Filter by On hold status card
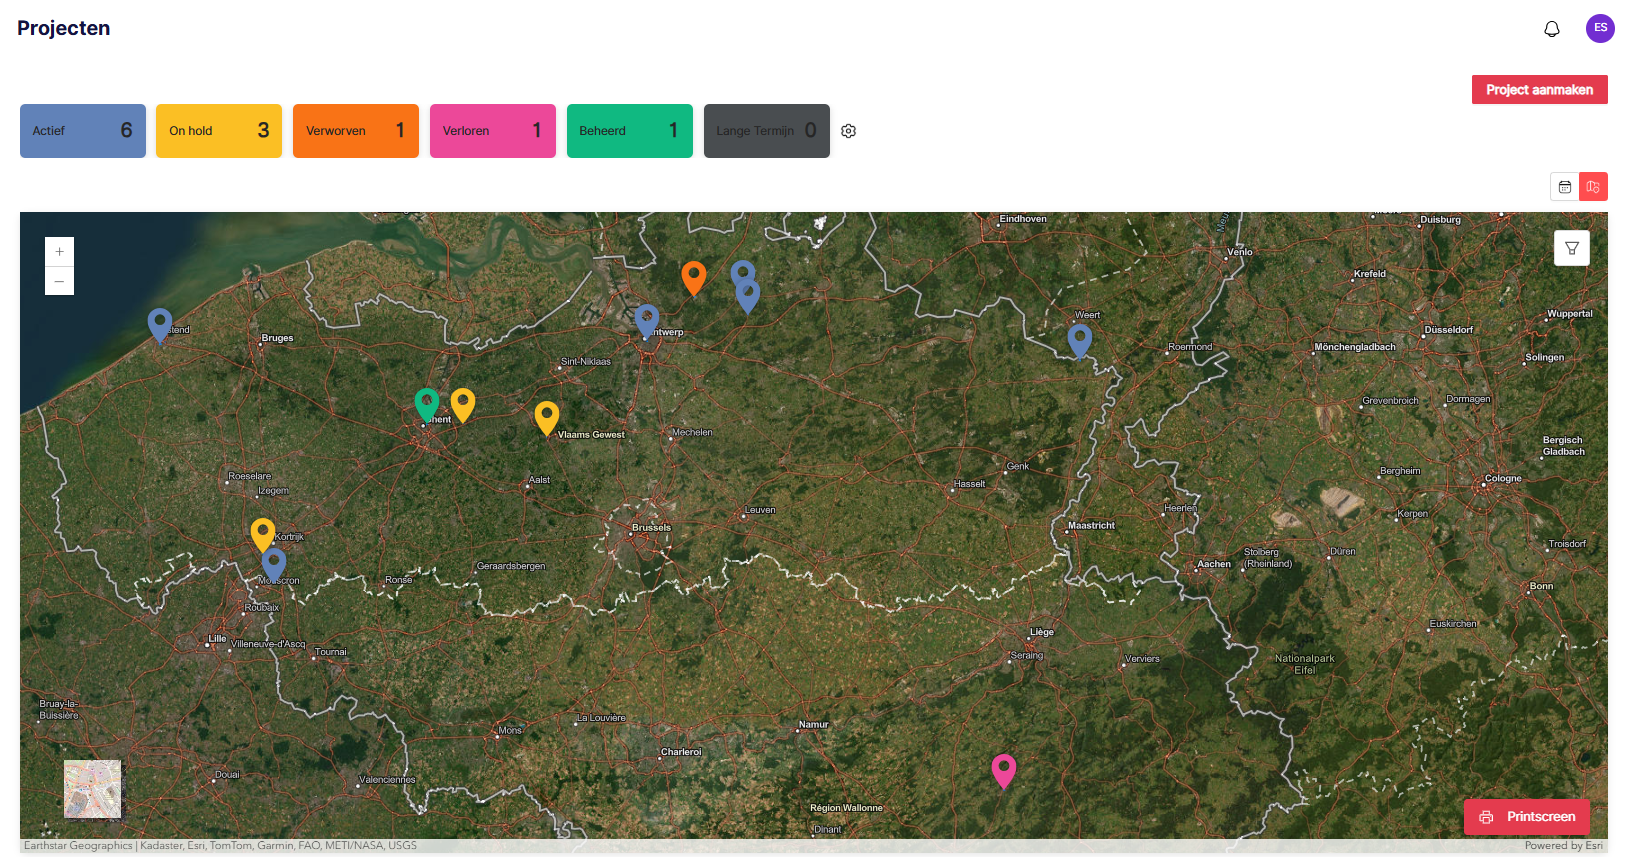This screenshot has width=1630, height=857. 219,131
